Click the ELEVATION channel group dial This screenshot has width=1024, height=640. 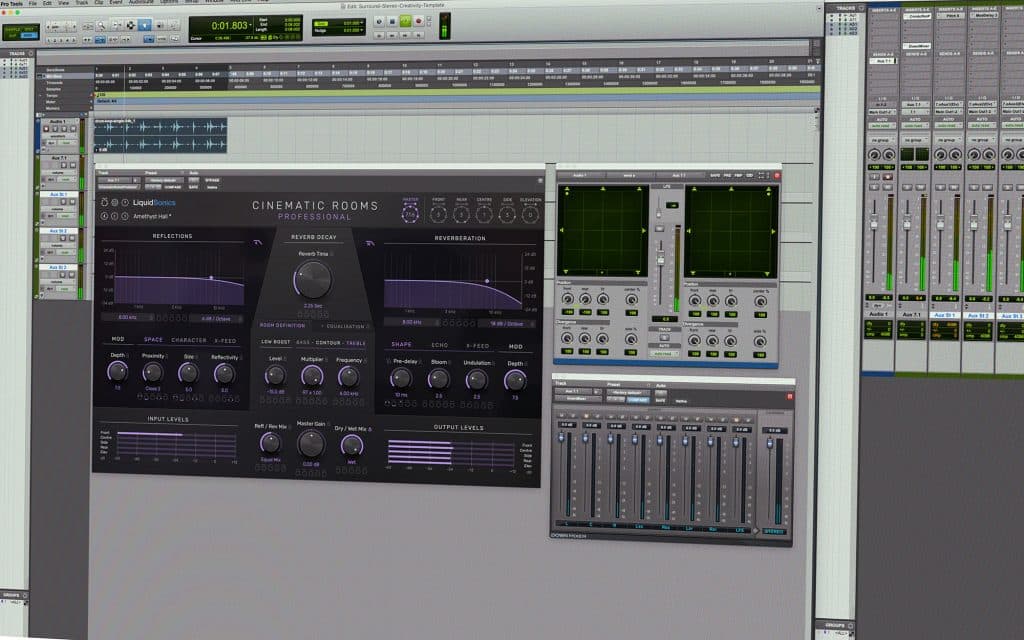coord(530,214)
